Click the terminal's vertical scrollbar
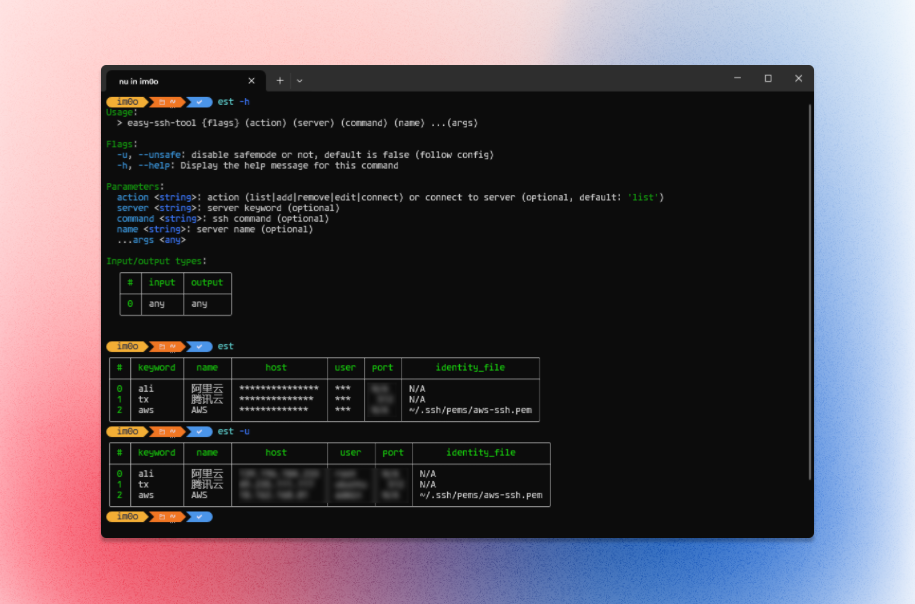Screen dimensions: 915x604 (810, 292)
